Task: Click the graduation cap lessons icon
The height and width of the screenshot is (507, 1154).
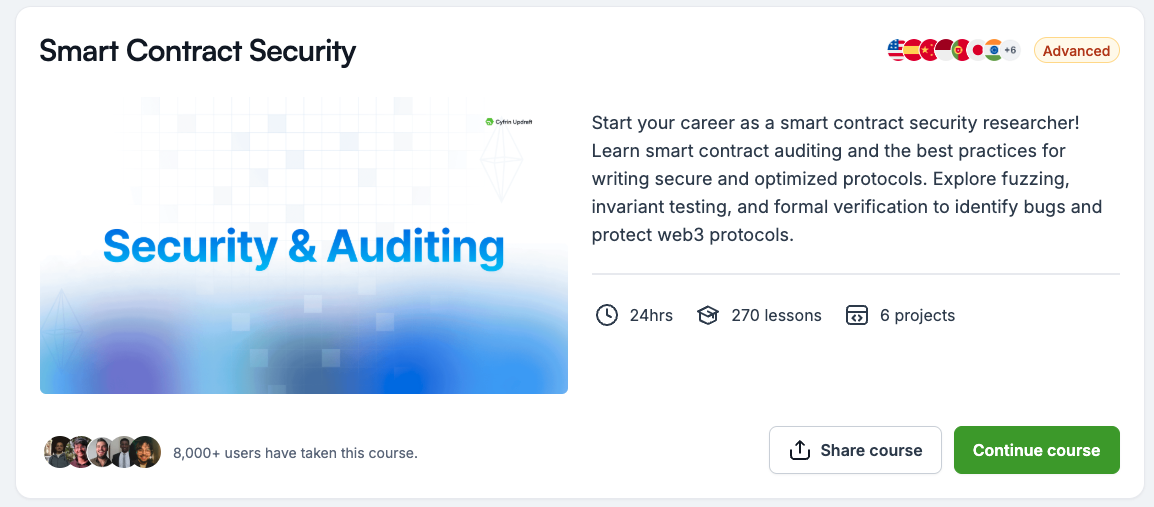Action: click(x=708, y=316)
